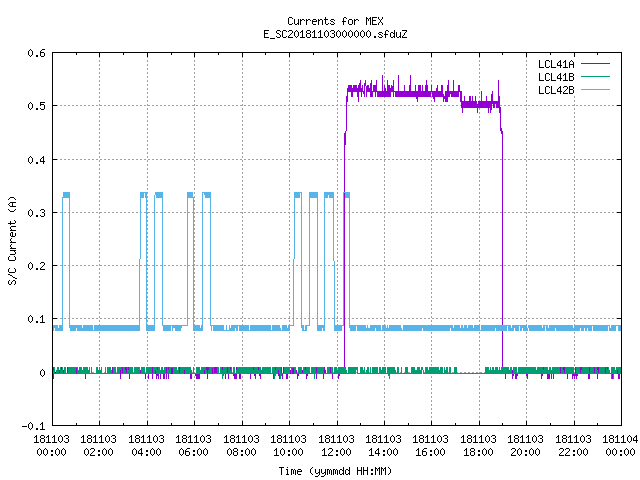Click the 0.4 y-axis tick label

tap(36, 160)
